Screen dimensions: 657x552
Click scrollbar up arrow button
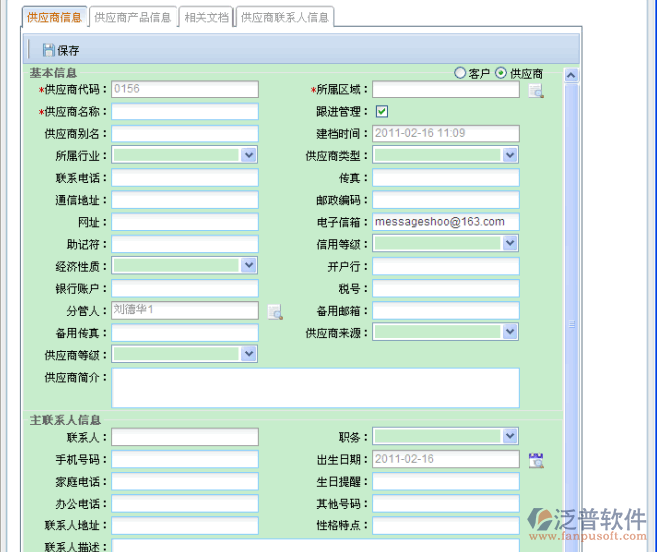click(x=571, y=75)
